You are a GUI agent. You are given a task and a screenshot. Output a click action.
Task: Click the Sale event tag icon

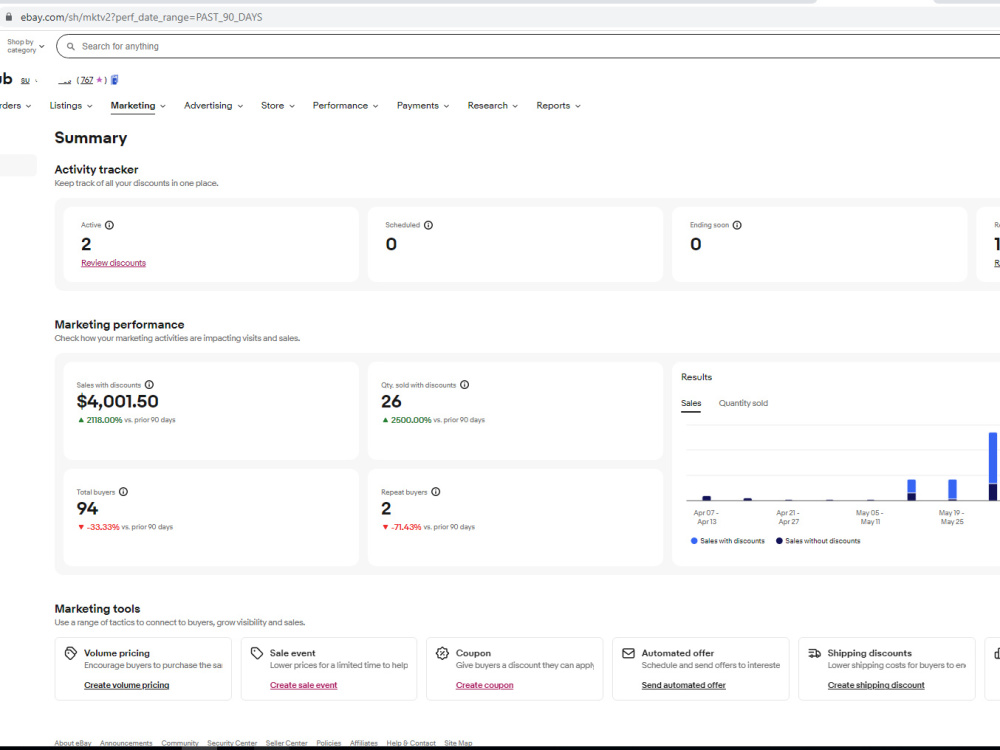(x=257, y=653)
